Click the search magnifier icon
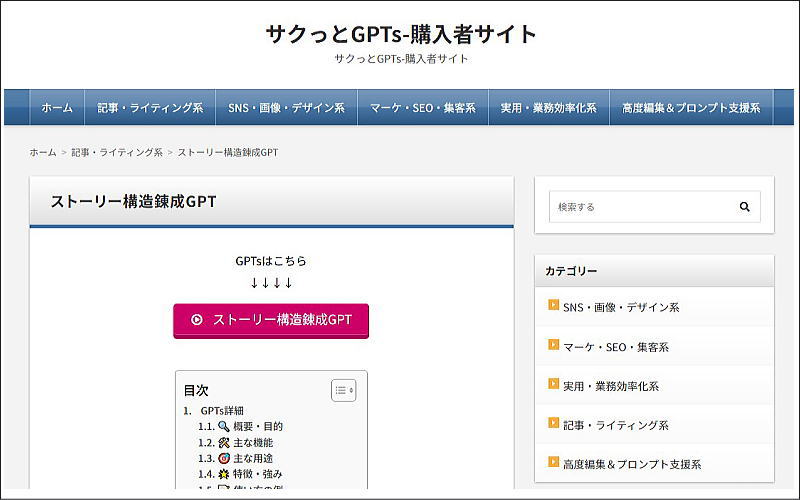 click(744, 207)
